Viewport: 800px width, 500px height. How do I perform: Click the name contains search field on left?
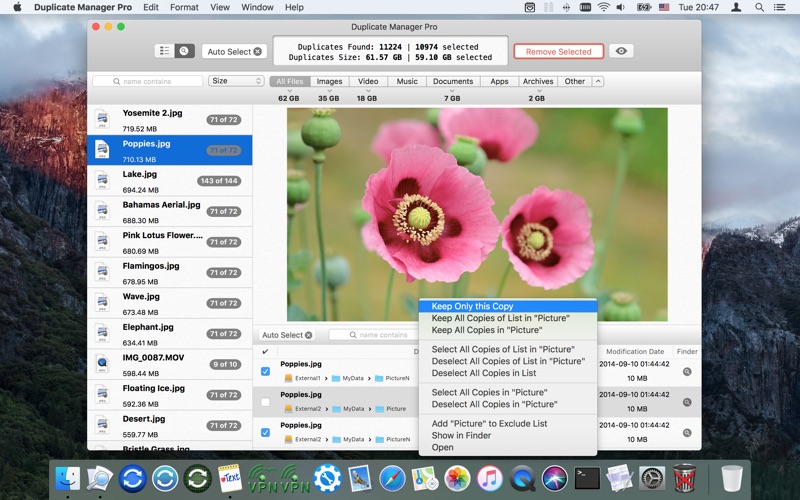147,81
